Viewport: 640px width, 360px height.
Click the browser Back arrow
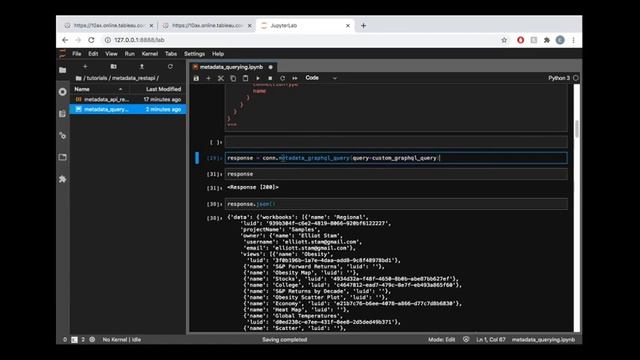[65, 40]
